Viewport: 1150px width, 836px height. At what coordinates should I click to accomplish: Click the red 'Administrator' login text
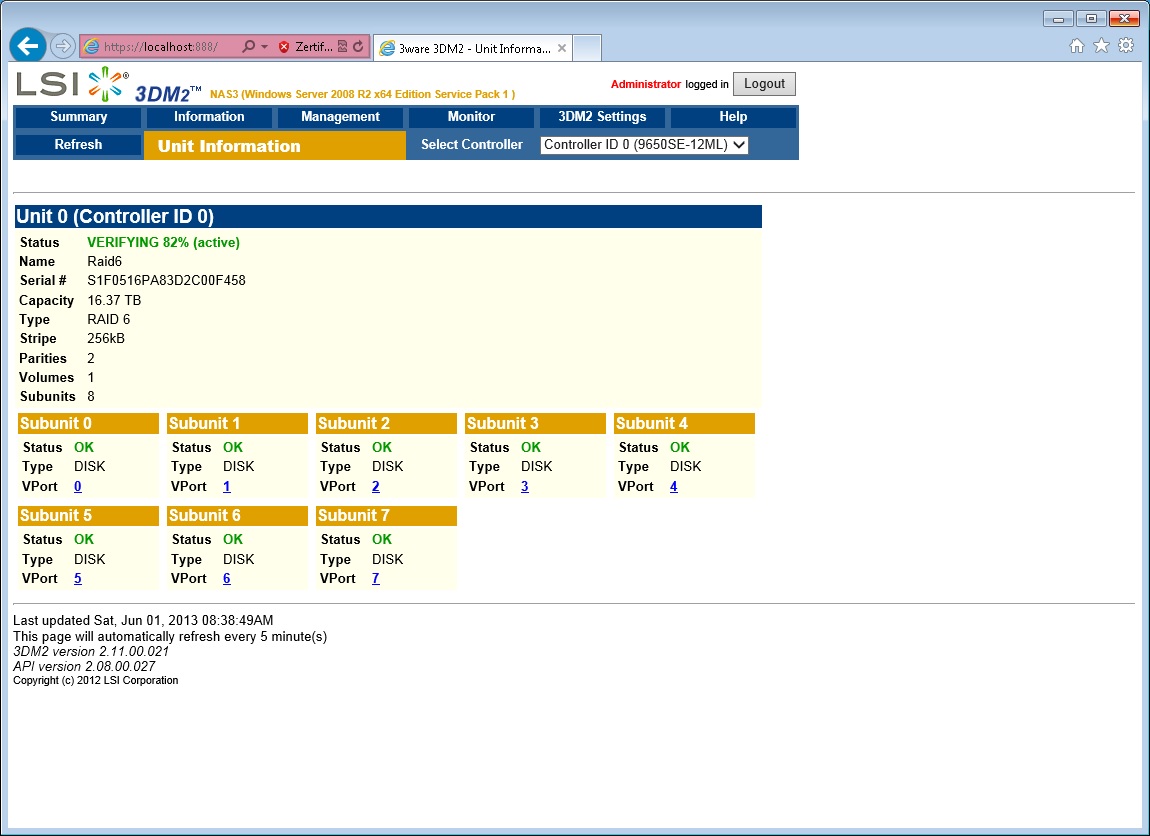coord(646,84)
